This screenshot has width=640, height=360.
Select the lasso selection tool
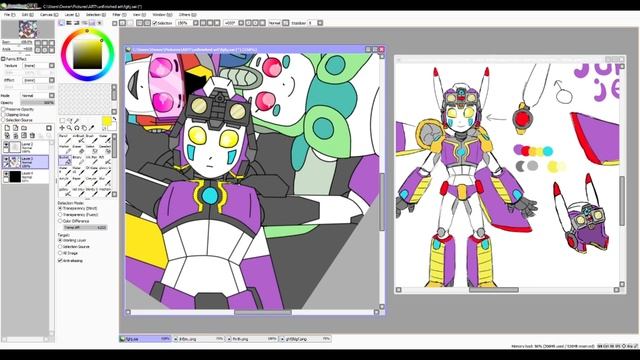click(69, 121)
